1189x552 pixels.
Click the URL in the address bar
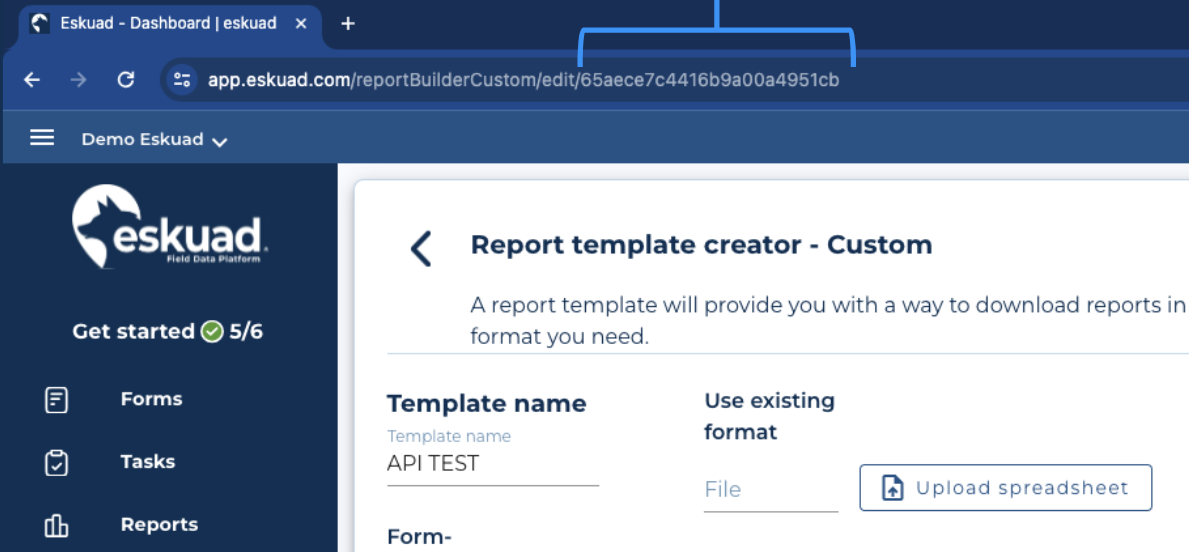tap(524, 80)
